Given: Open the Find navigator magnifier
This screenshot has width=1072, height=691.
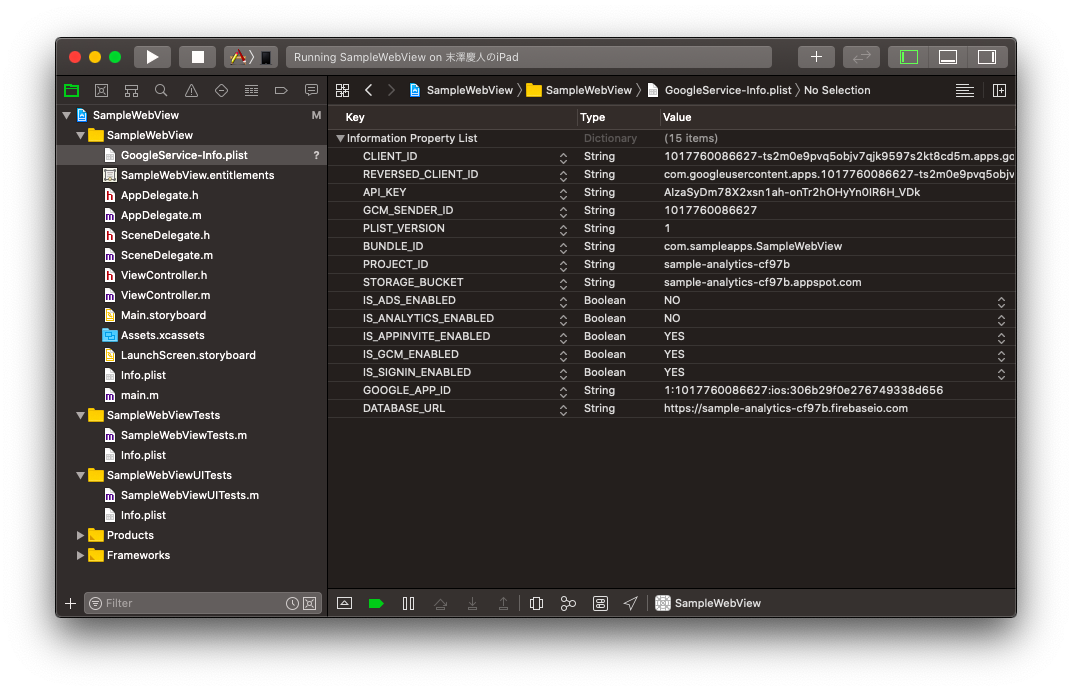Looking at the screenshot, I should (161, 90).
